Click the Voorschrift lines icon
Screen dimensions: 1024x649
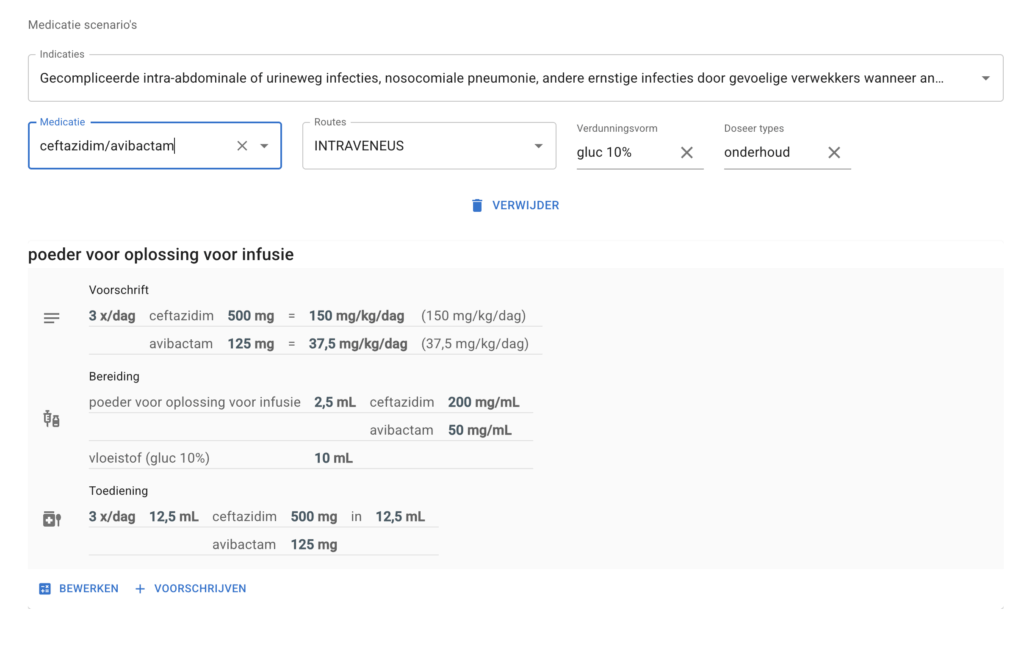[52, 318]
